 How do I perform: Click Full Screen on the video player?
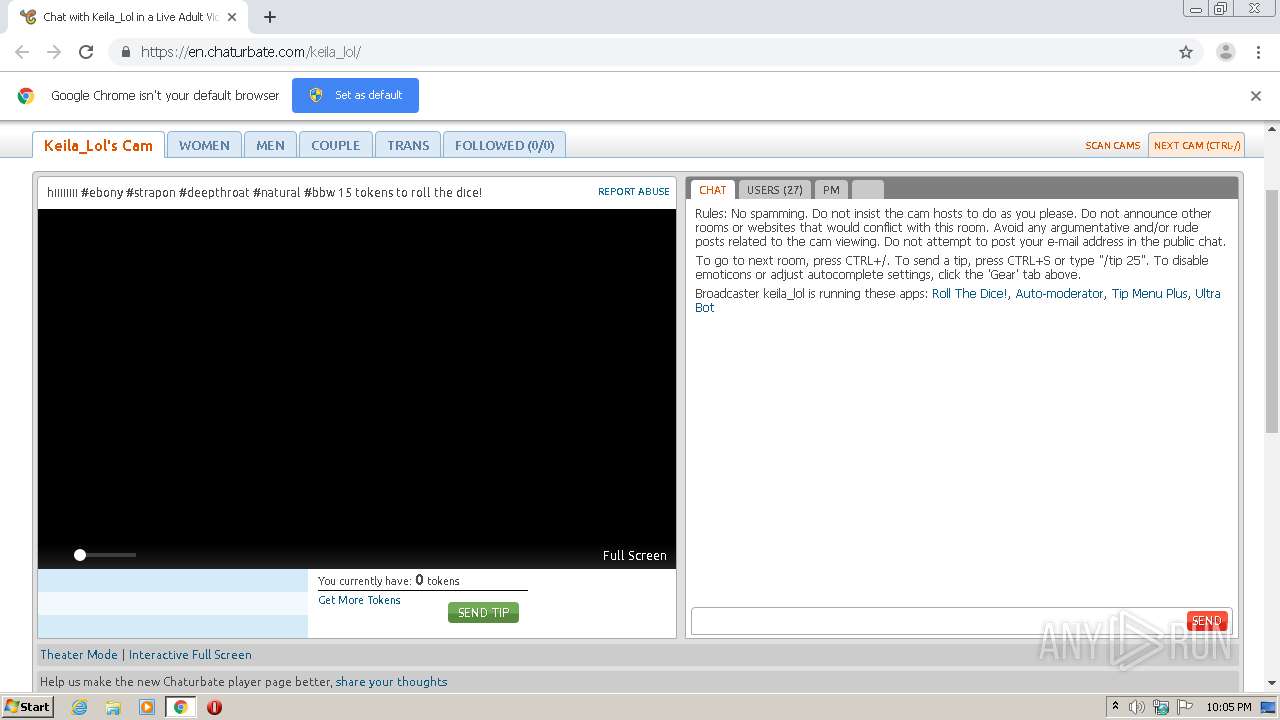tap(634, 556)
